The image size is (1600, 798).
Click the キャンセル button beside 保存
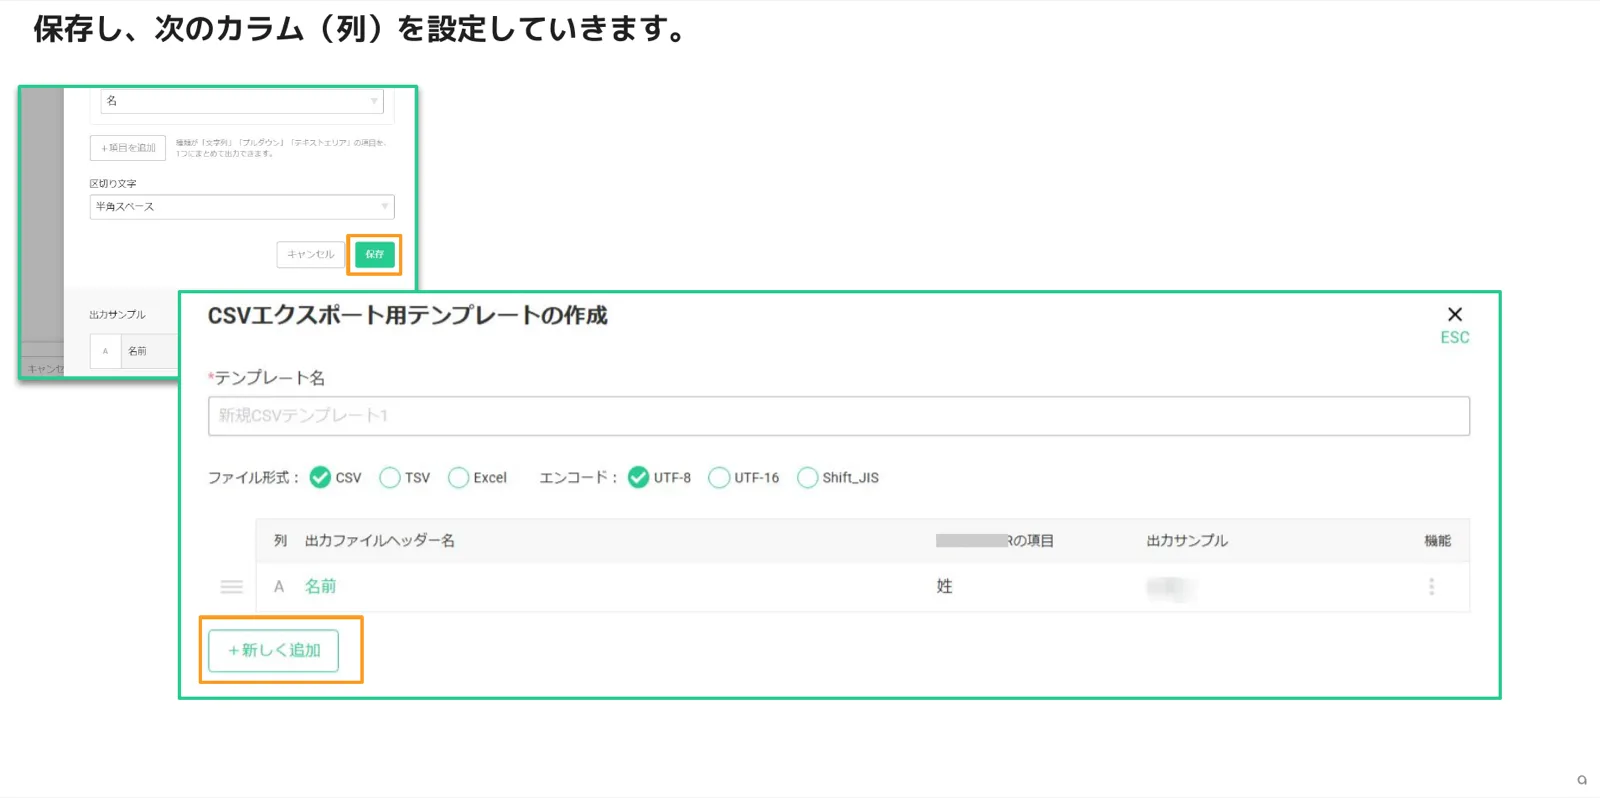tap(310, 254)
